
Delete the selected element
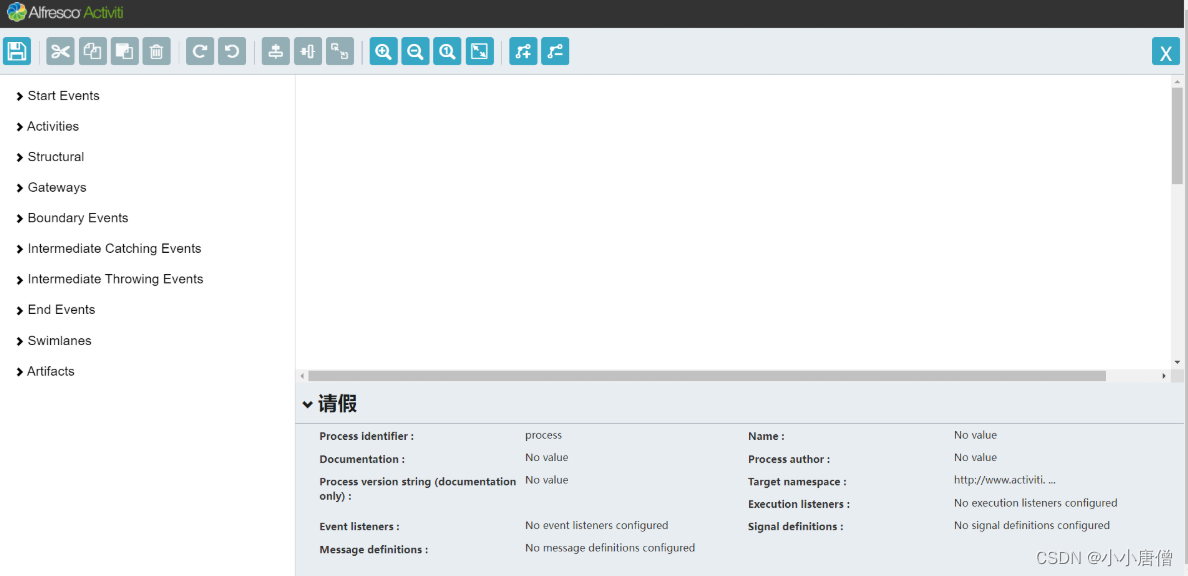156,50
